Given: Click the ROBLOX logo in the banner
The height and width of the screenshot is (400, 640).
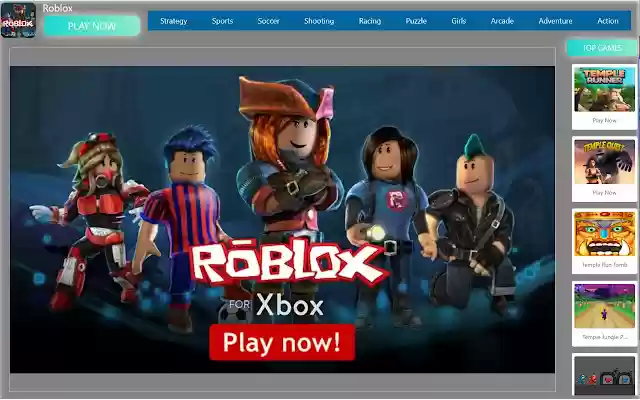Looking at the screenshot, I should coord(288,263).
